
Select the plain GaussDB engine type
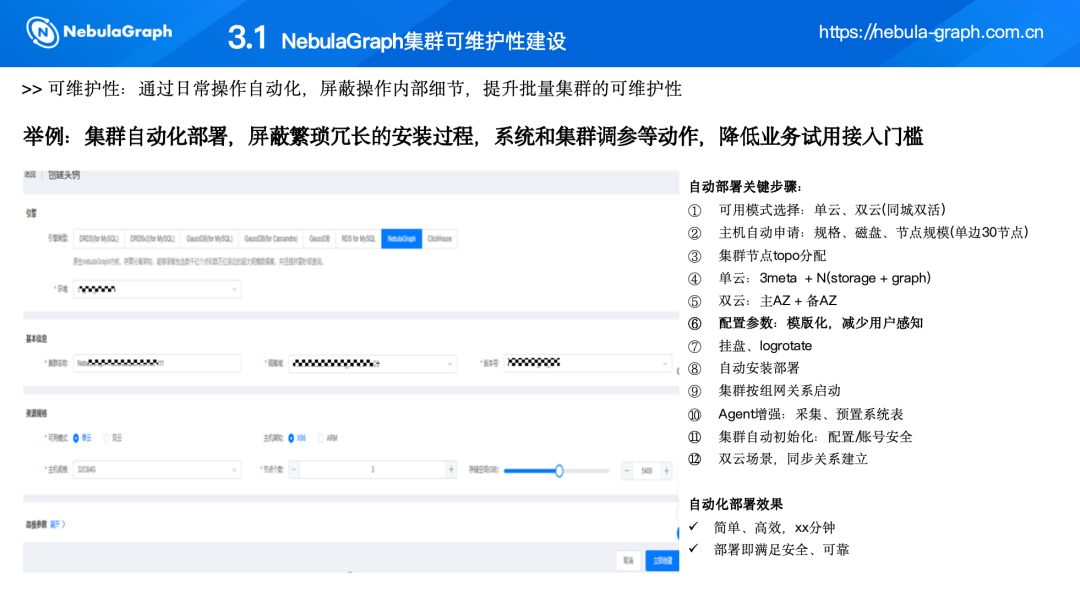coord(320,239)
